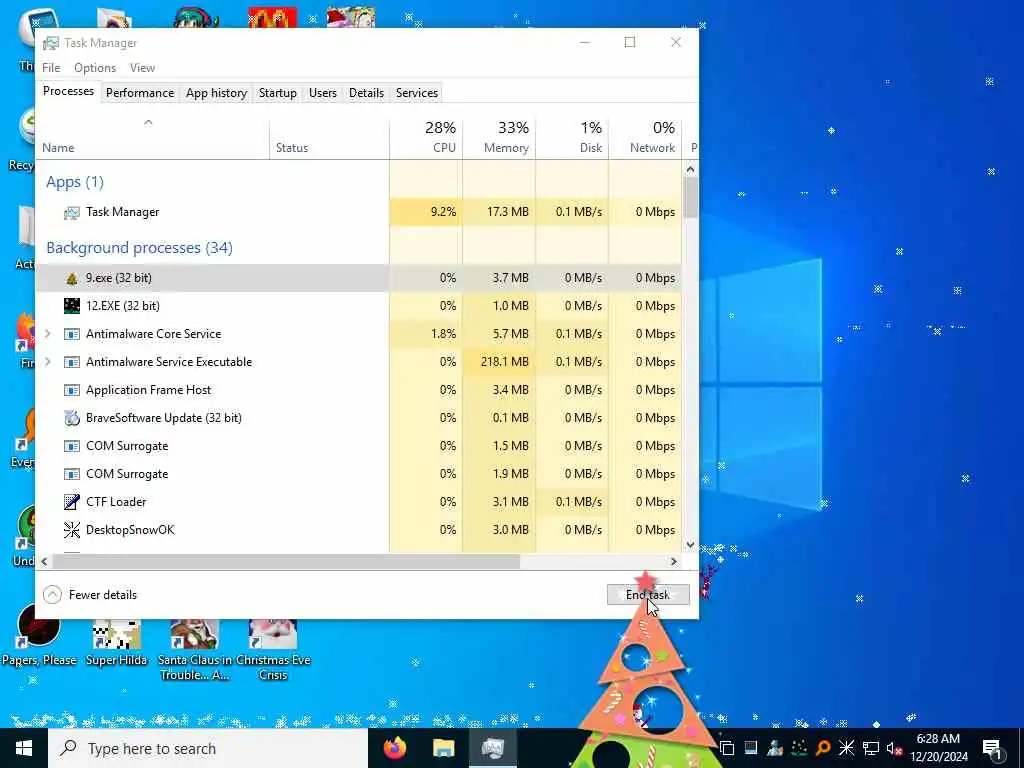
Task: Collapse with the Fewer details chevron
Action: (52, 595)
